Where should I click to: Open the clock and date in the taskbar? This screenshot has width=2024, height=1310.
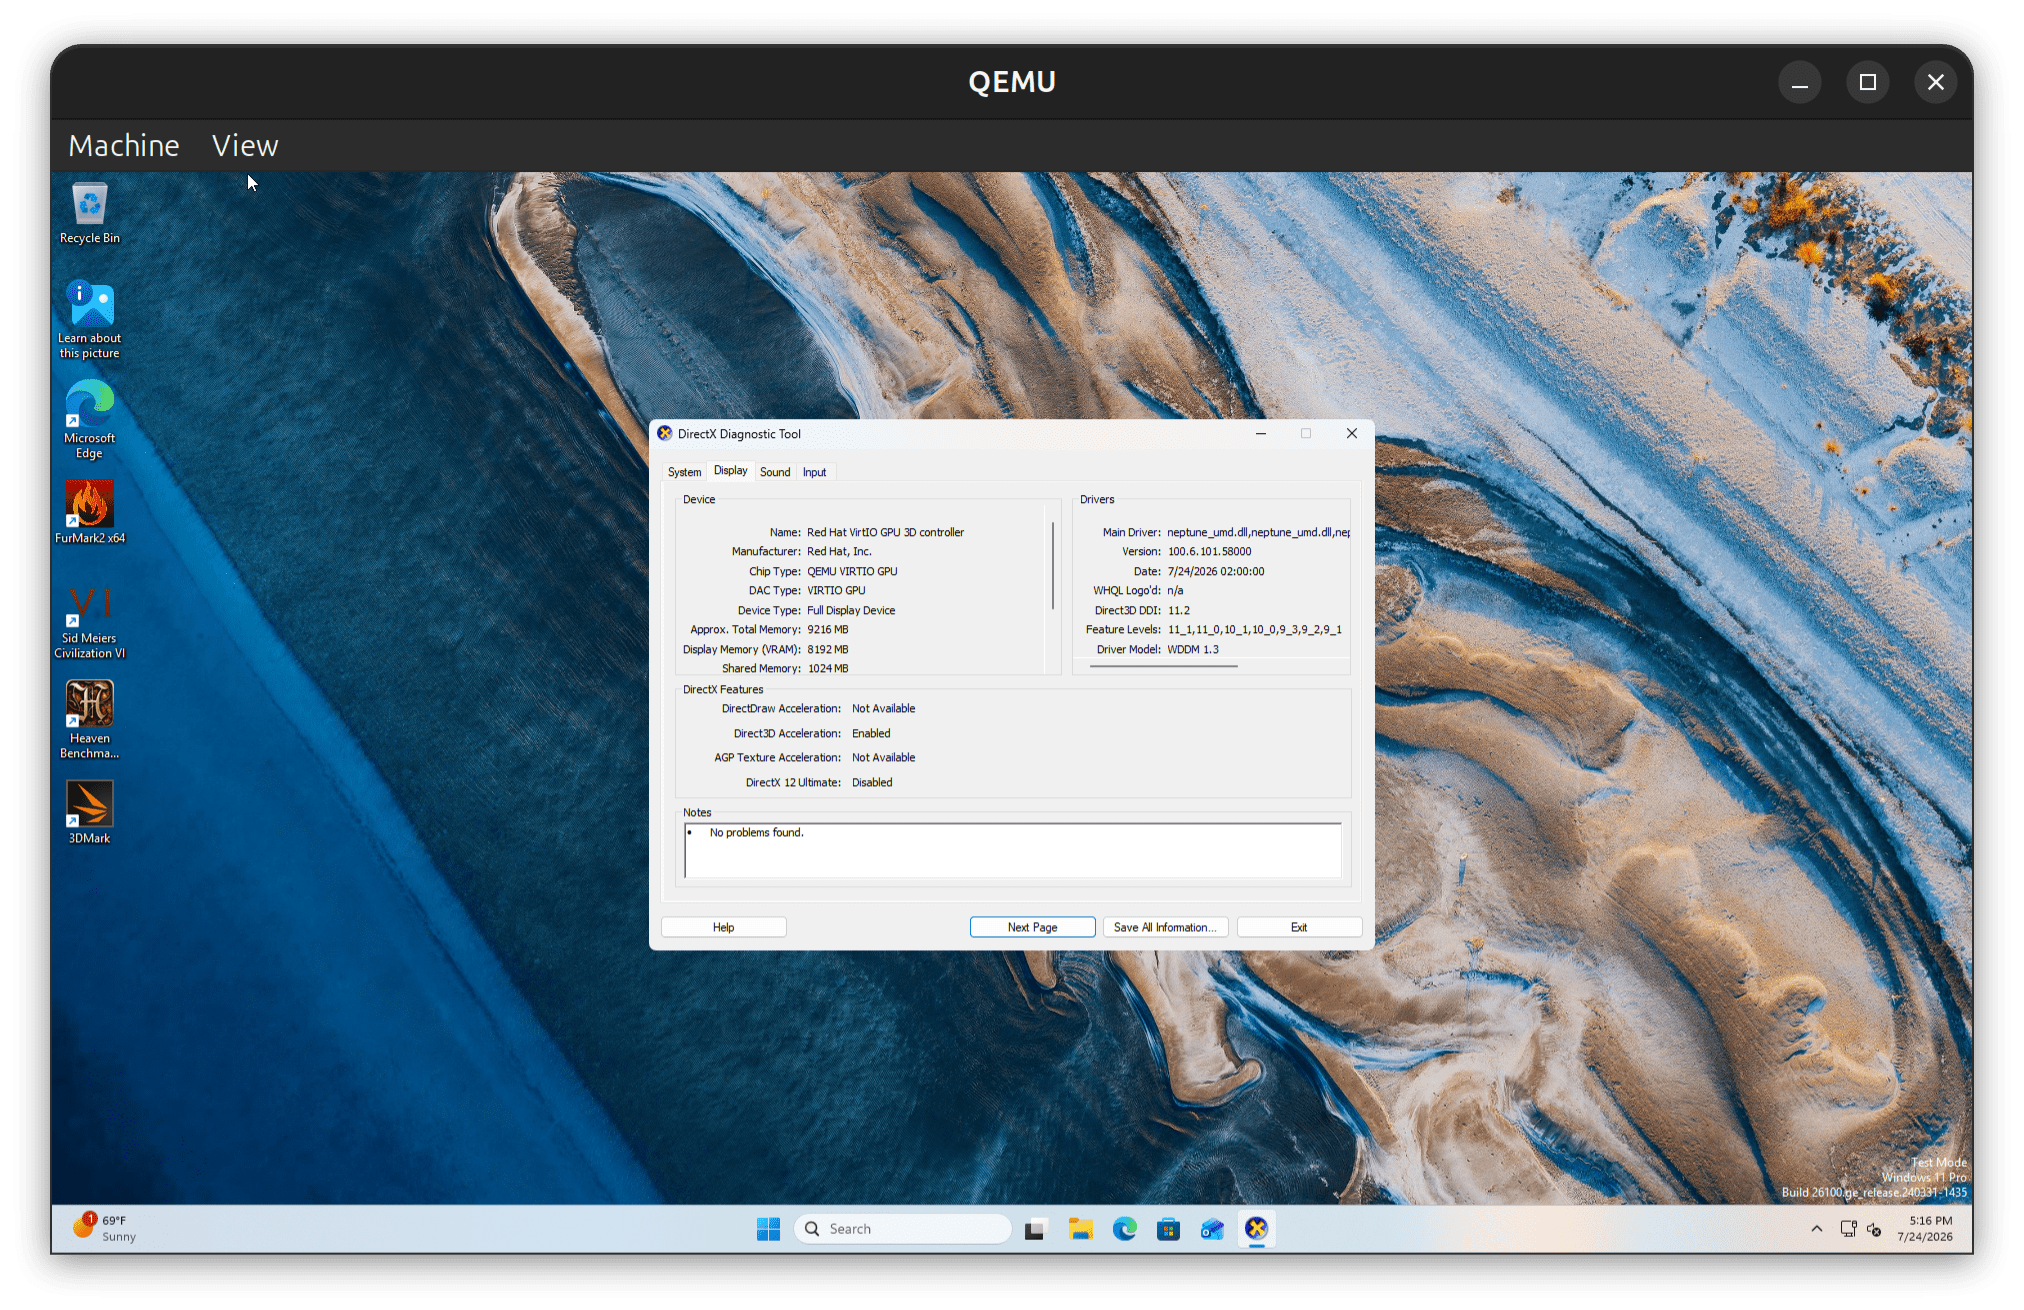(x=1925, y=1229)
